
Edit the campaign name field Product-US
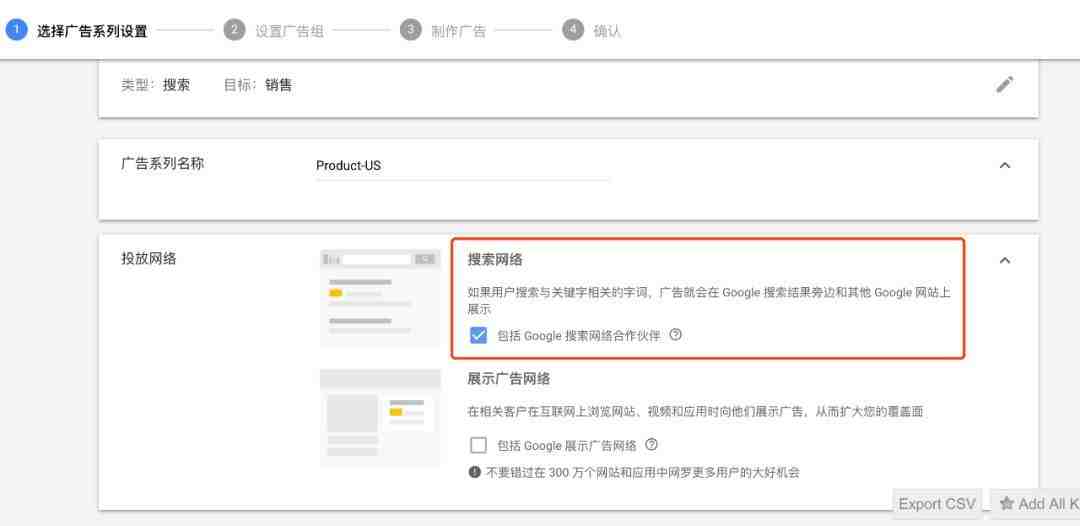(462, 166)
